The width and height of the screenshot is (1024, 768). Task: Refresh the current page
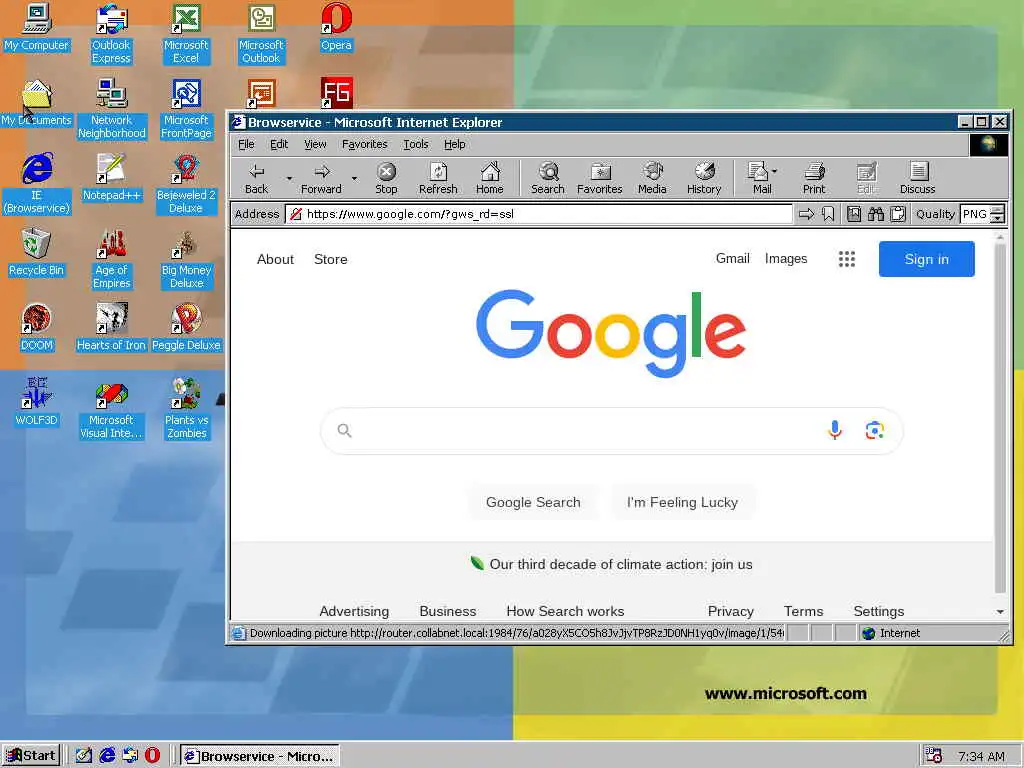[x=438, y=178]
